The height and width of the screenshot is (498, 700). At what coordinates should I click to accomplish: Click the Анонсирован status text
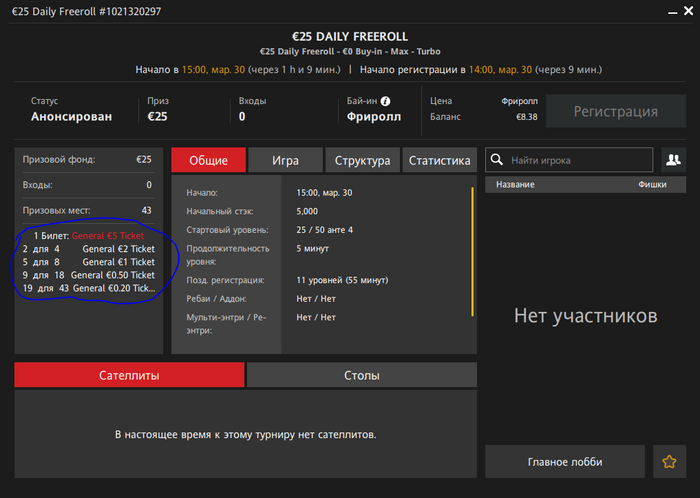click(71, 116)
